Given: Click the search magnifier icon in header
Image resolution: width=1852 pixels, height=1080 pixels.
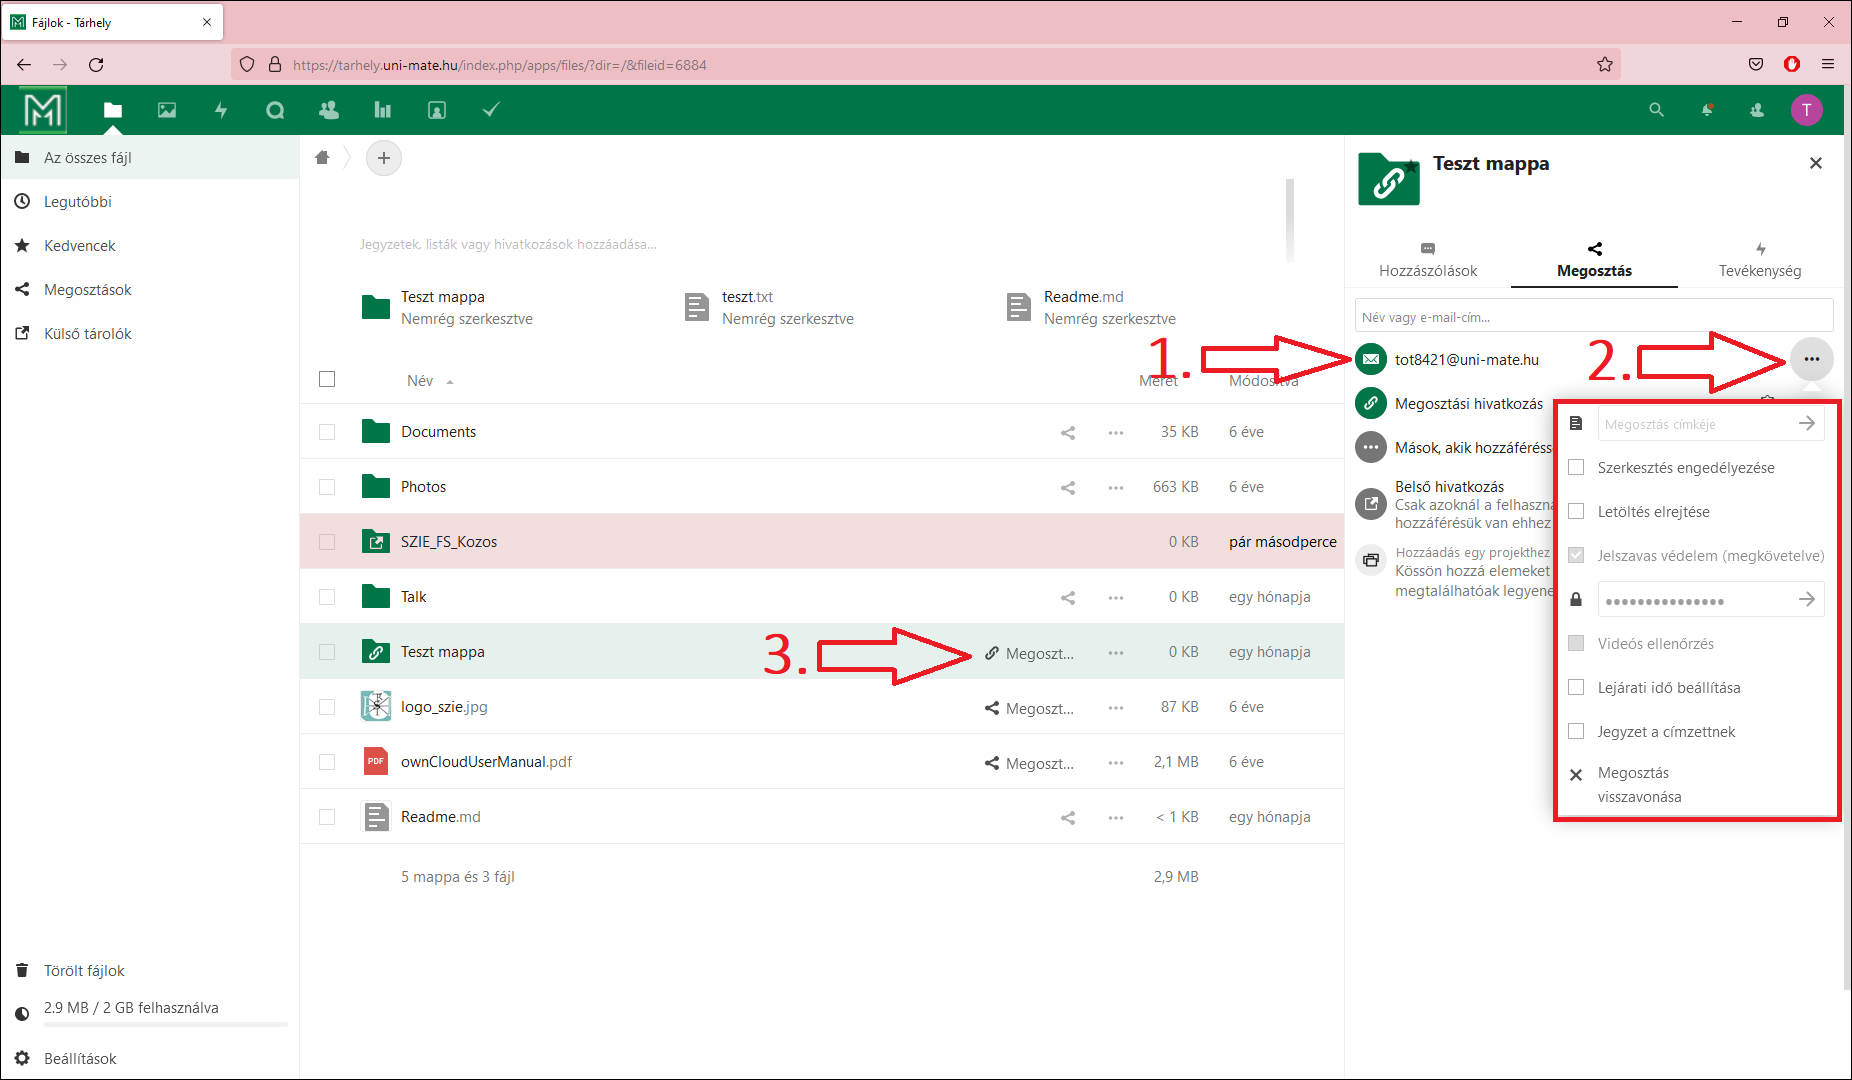Looking at the screenshot, I should (1656, 110).
